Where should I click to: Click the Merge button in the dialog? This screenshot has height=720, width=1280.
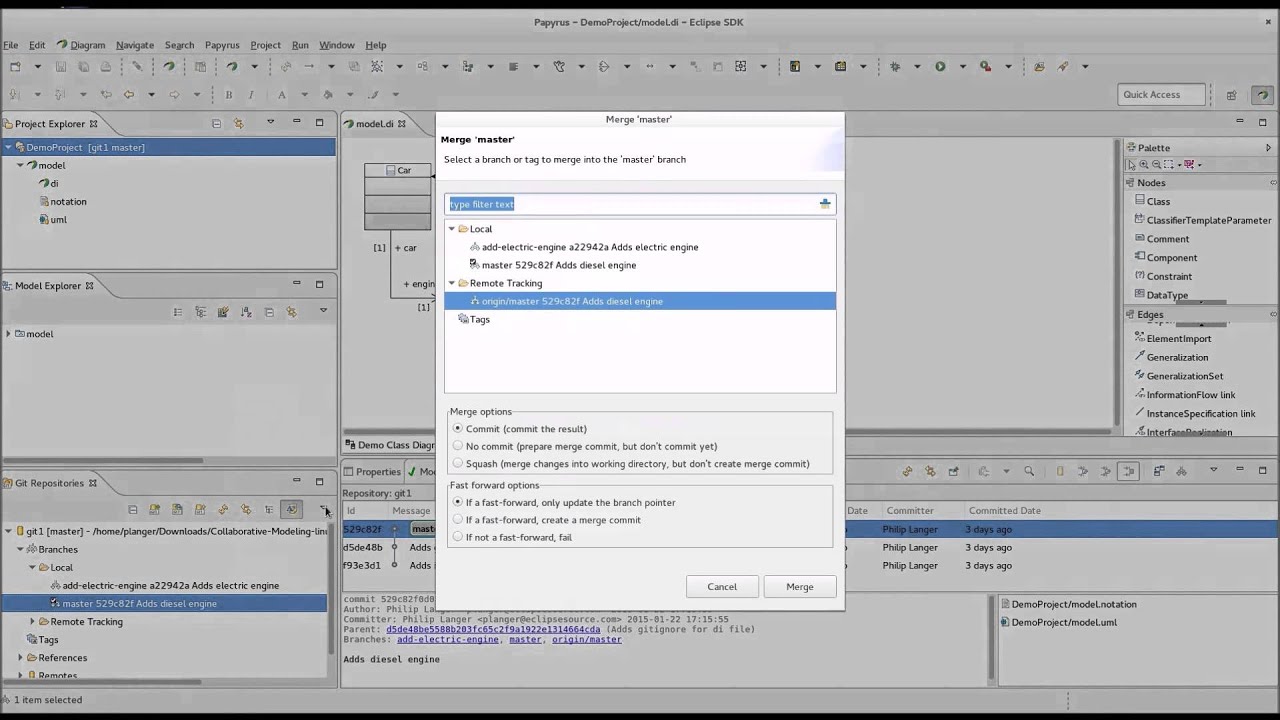(x=800, y=587)
